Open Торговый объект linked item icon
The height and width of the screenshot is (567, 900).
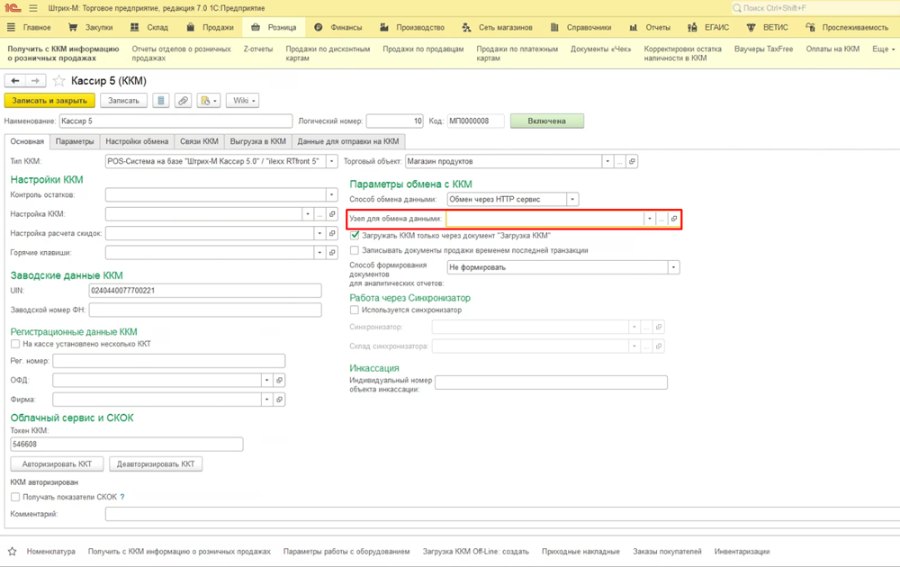pos(632,161)
